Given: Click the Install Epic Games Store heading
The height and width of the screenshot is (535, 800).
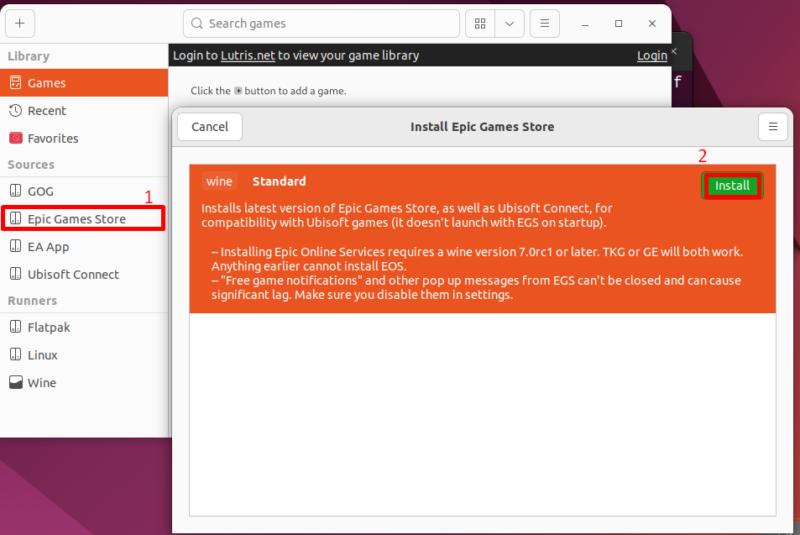Looking at the screenshot, I should click(x=482, y=126).
